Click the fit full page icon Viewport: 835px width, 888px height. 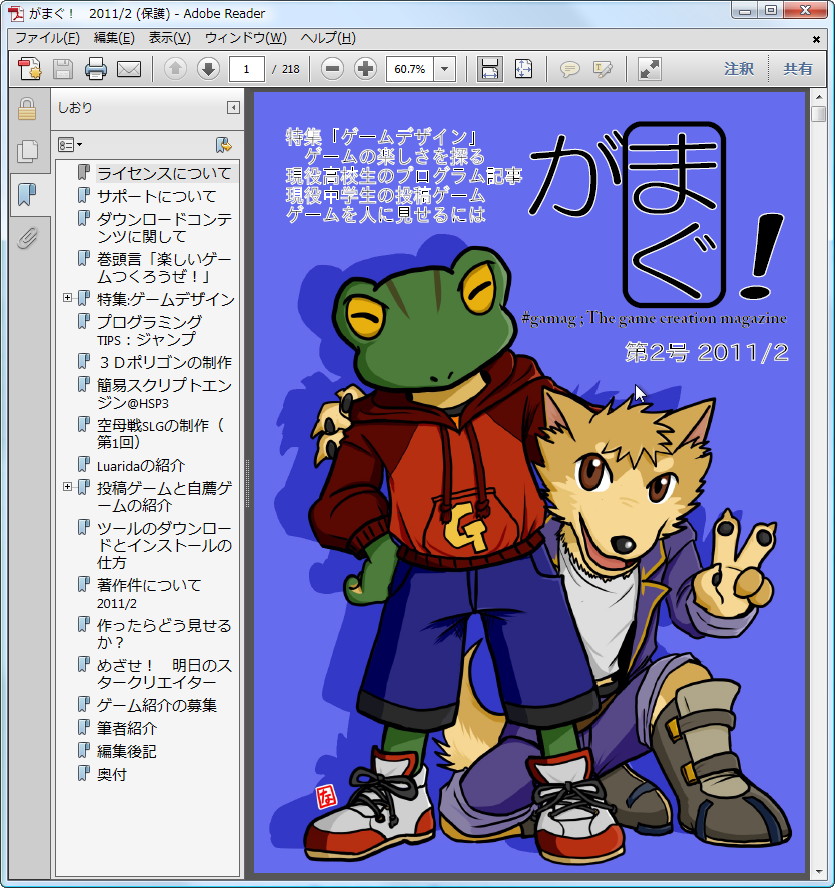coord(523,69)
